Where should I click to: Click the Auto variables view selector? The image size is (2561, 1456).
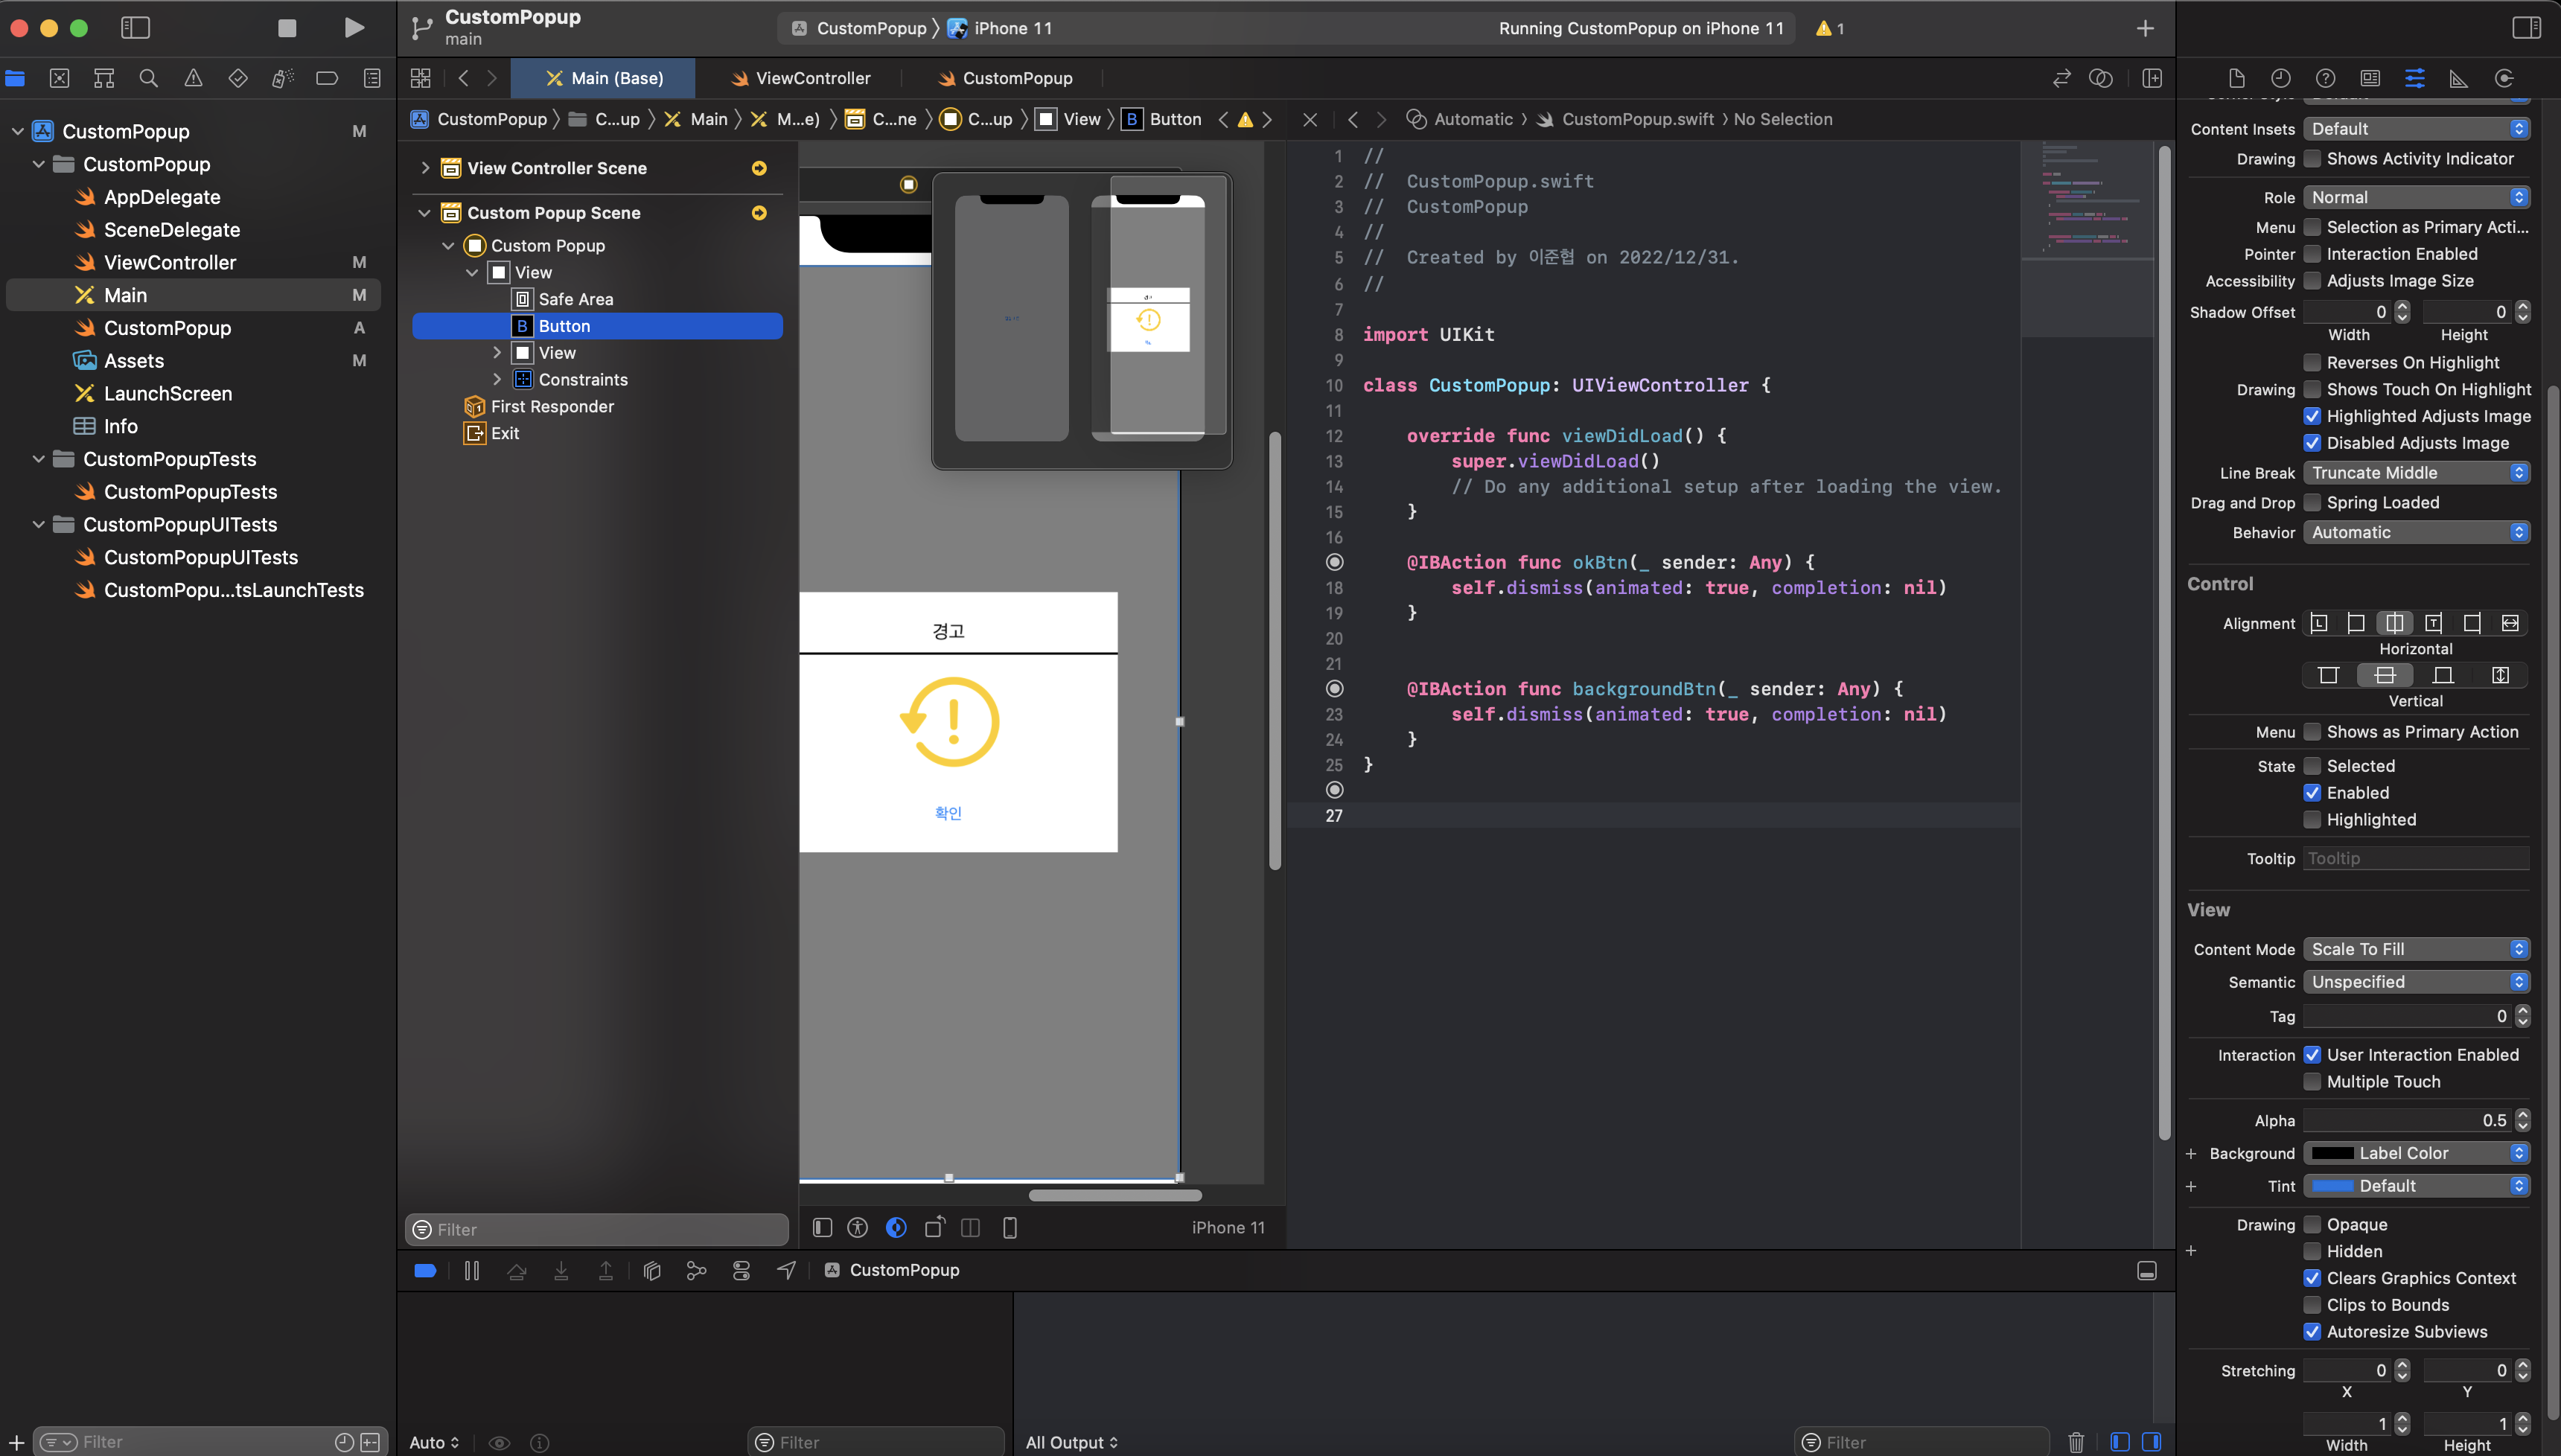(434, 1442)
